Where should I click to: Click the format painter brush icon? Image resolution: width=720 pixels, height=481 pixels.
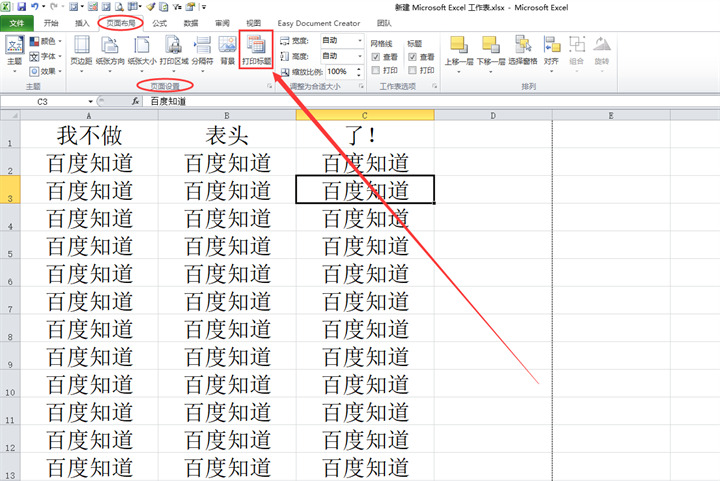(151, 7)
